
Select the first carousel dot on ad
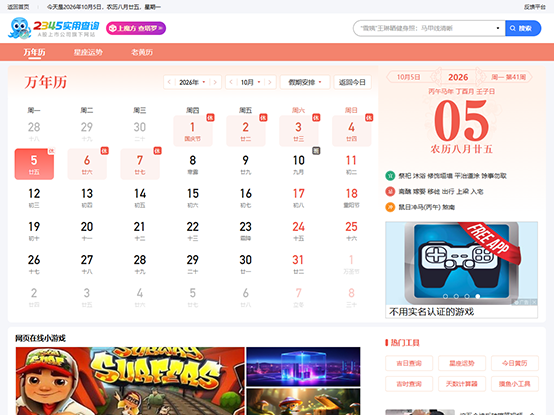pyautogui.click(x=446, y=296)
